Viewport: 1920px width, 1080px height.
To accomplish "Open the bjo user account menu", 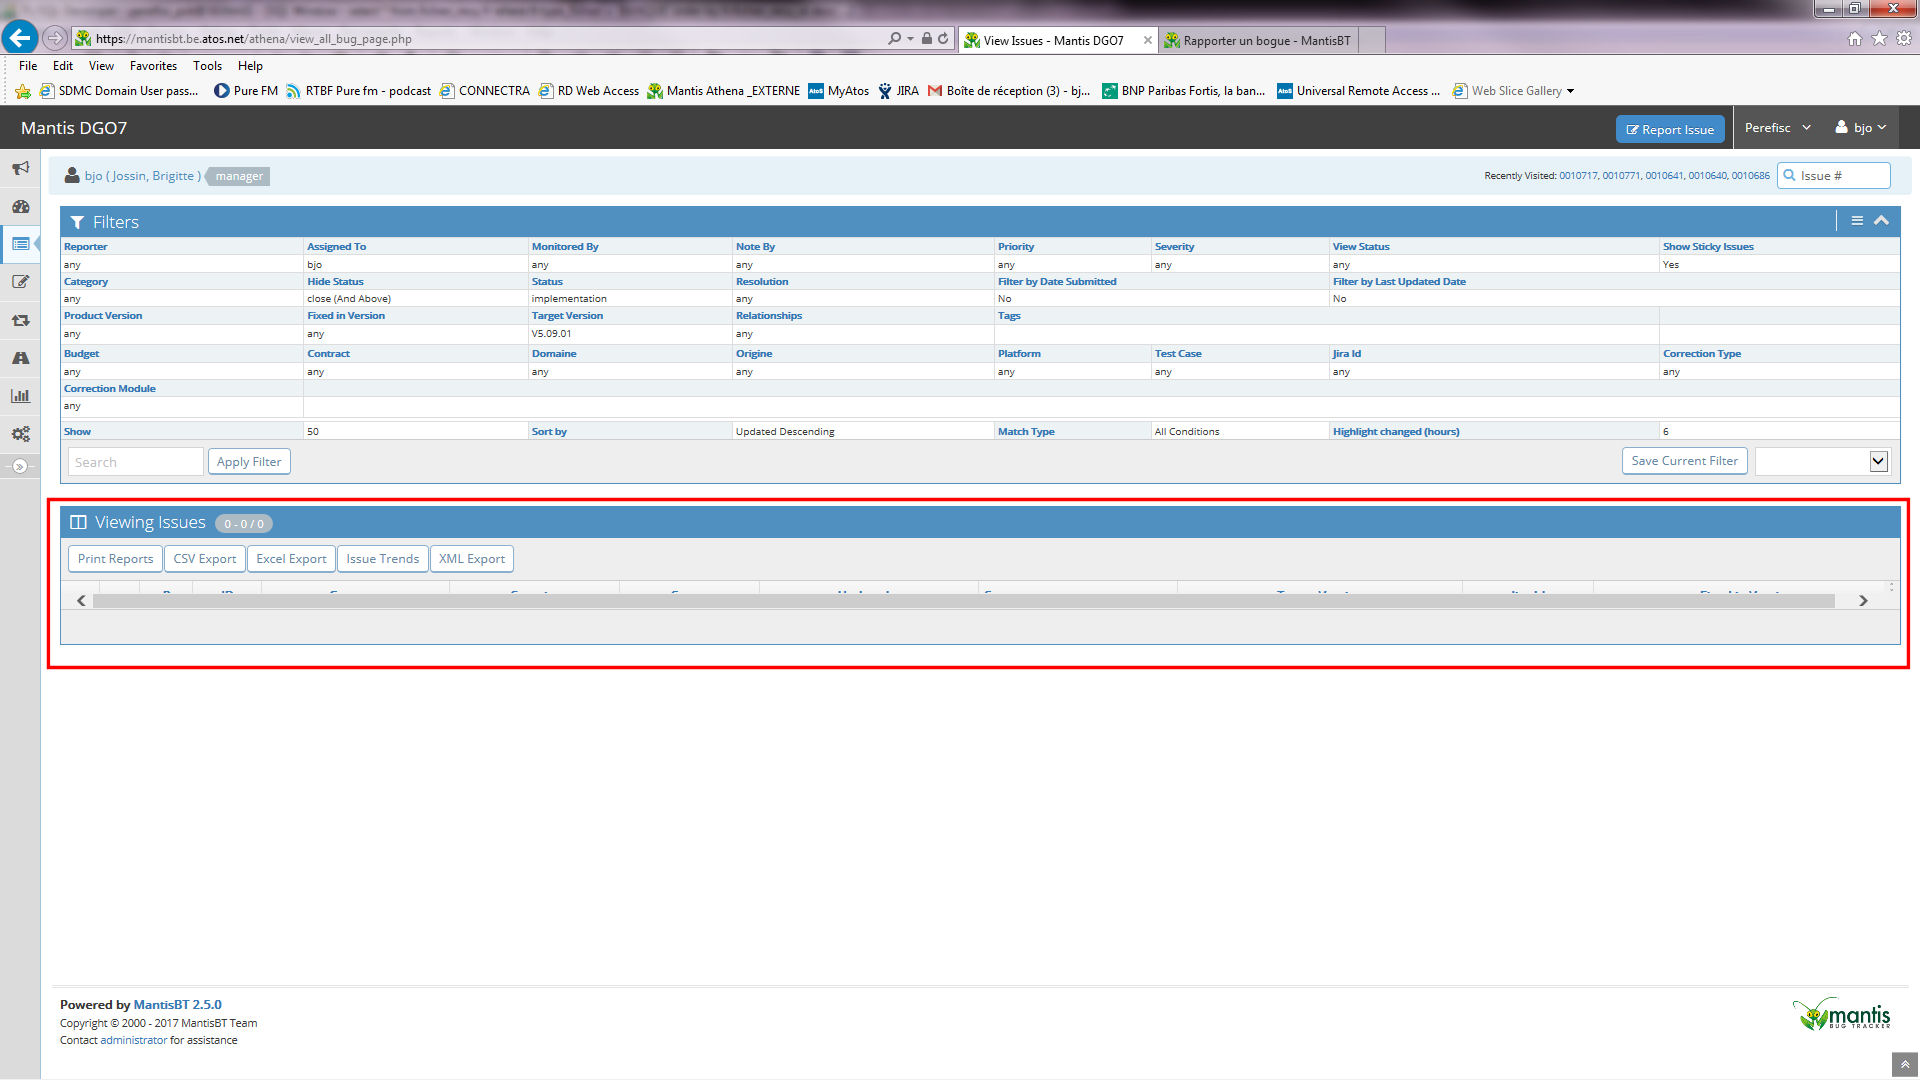I will [x=1861, y=128].
